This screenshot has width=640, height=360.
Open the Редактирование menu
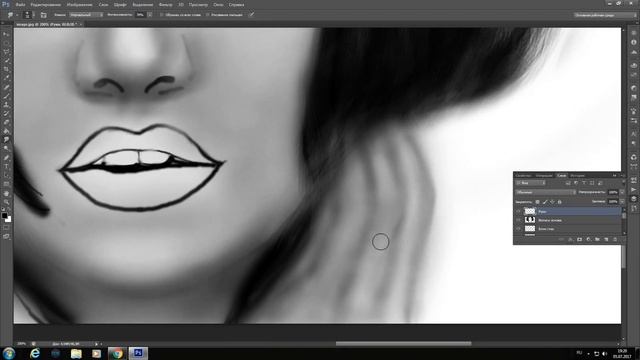[x=46, y=5]
